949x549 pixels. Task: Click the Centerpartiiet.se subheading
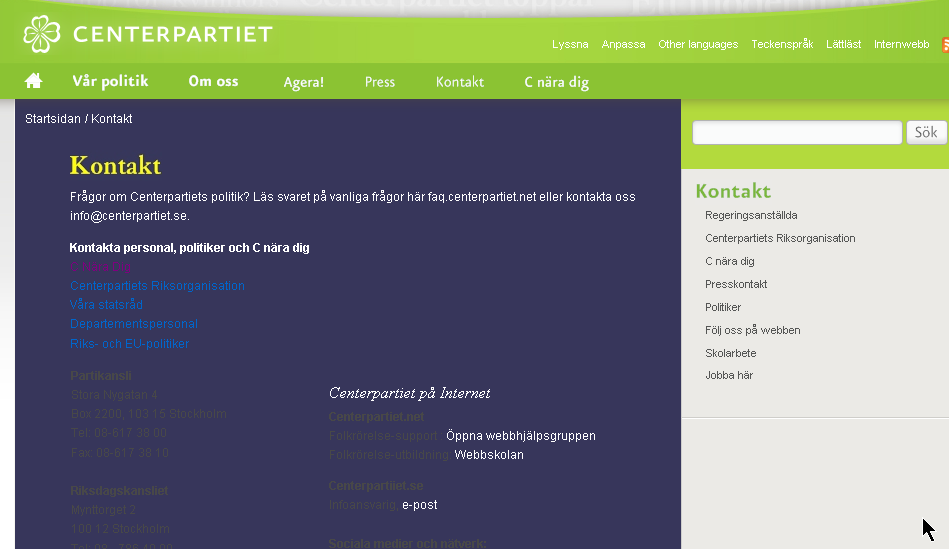376,485
